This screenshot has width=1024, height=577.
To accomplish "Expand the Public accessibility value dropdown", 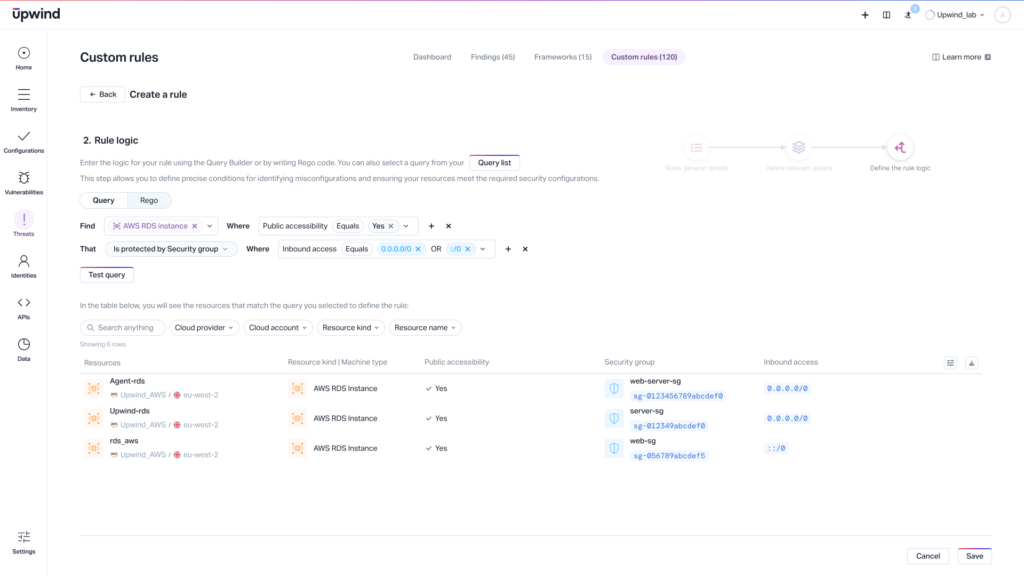I will 406,226.
